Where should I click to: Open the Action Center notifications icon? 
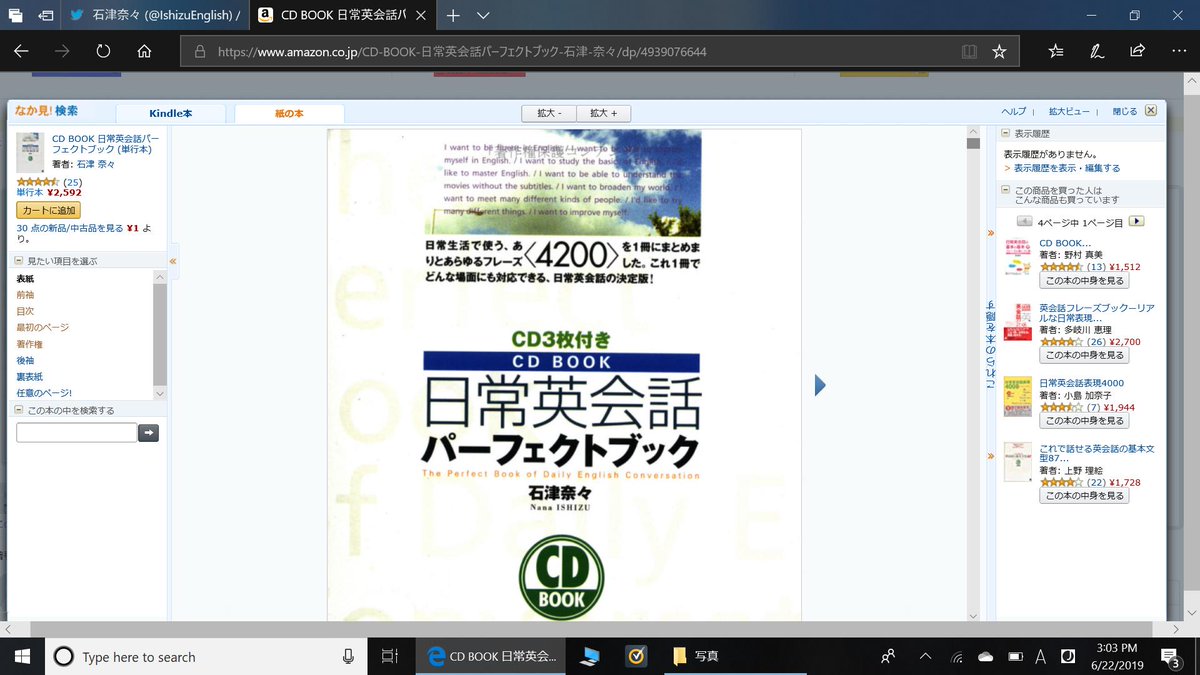tap(1172, 656)
